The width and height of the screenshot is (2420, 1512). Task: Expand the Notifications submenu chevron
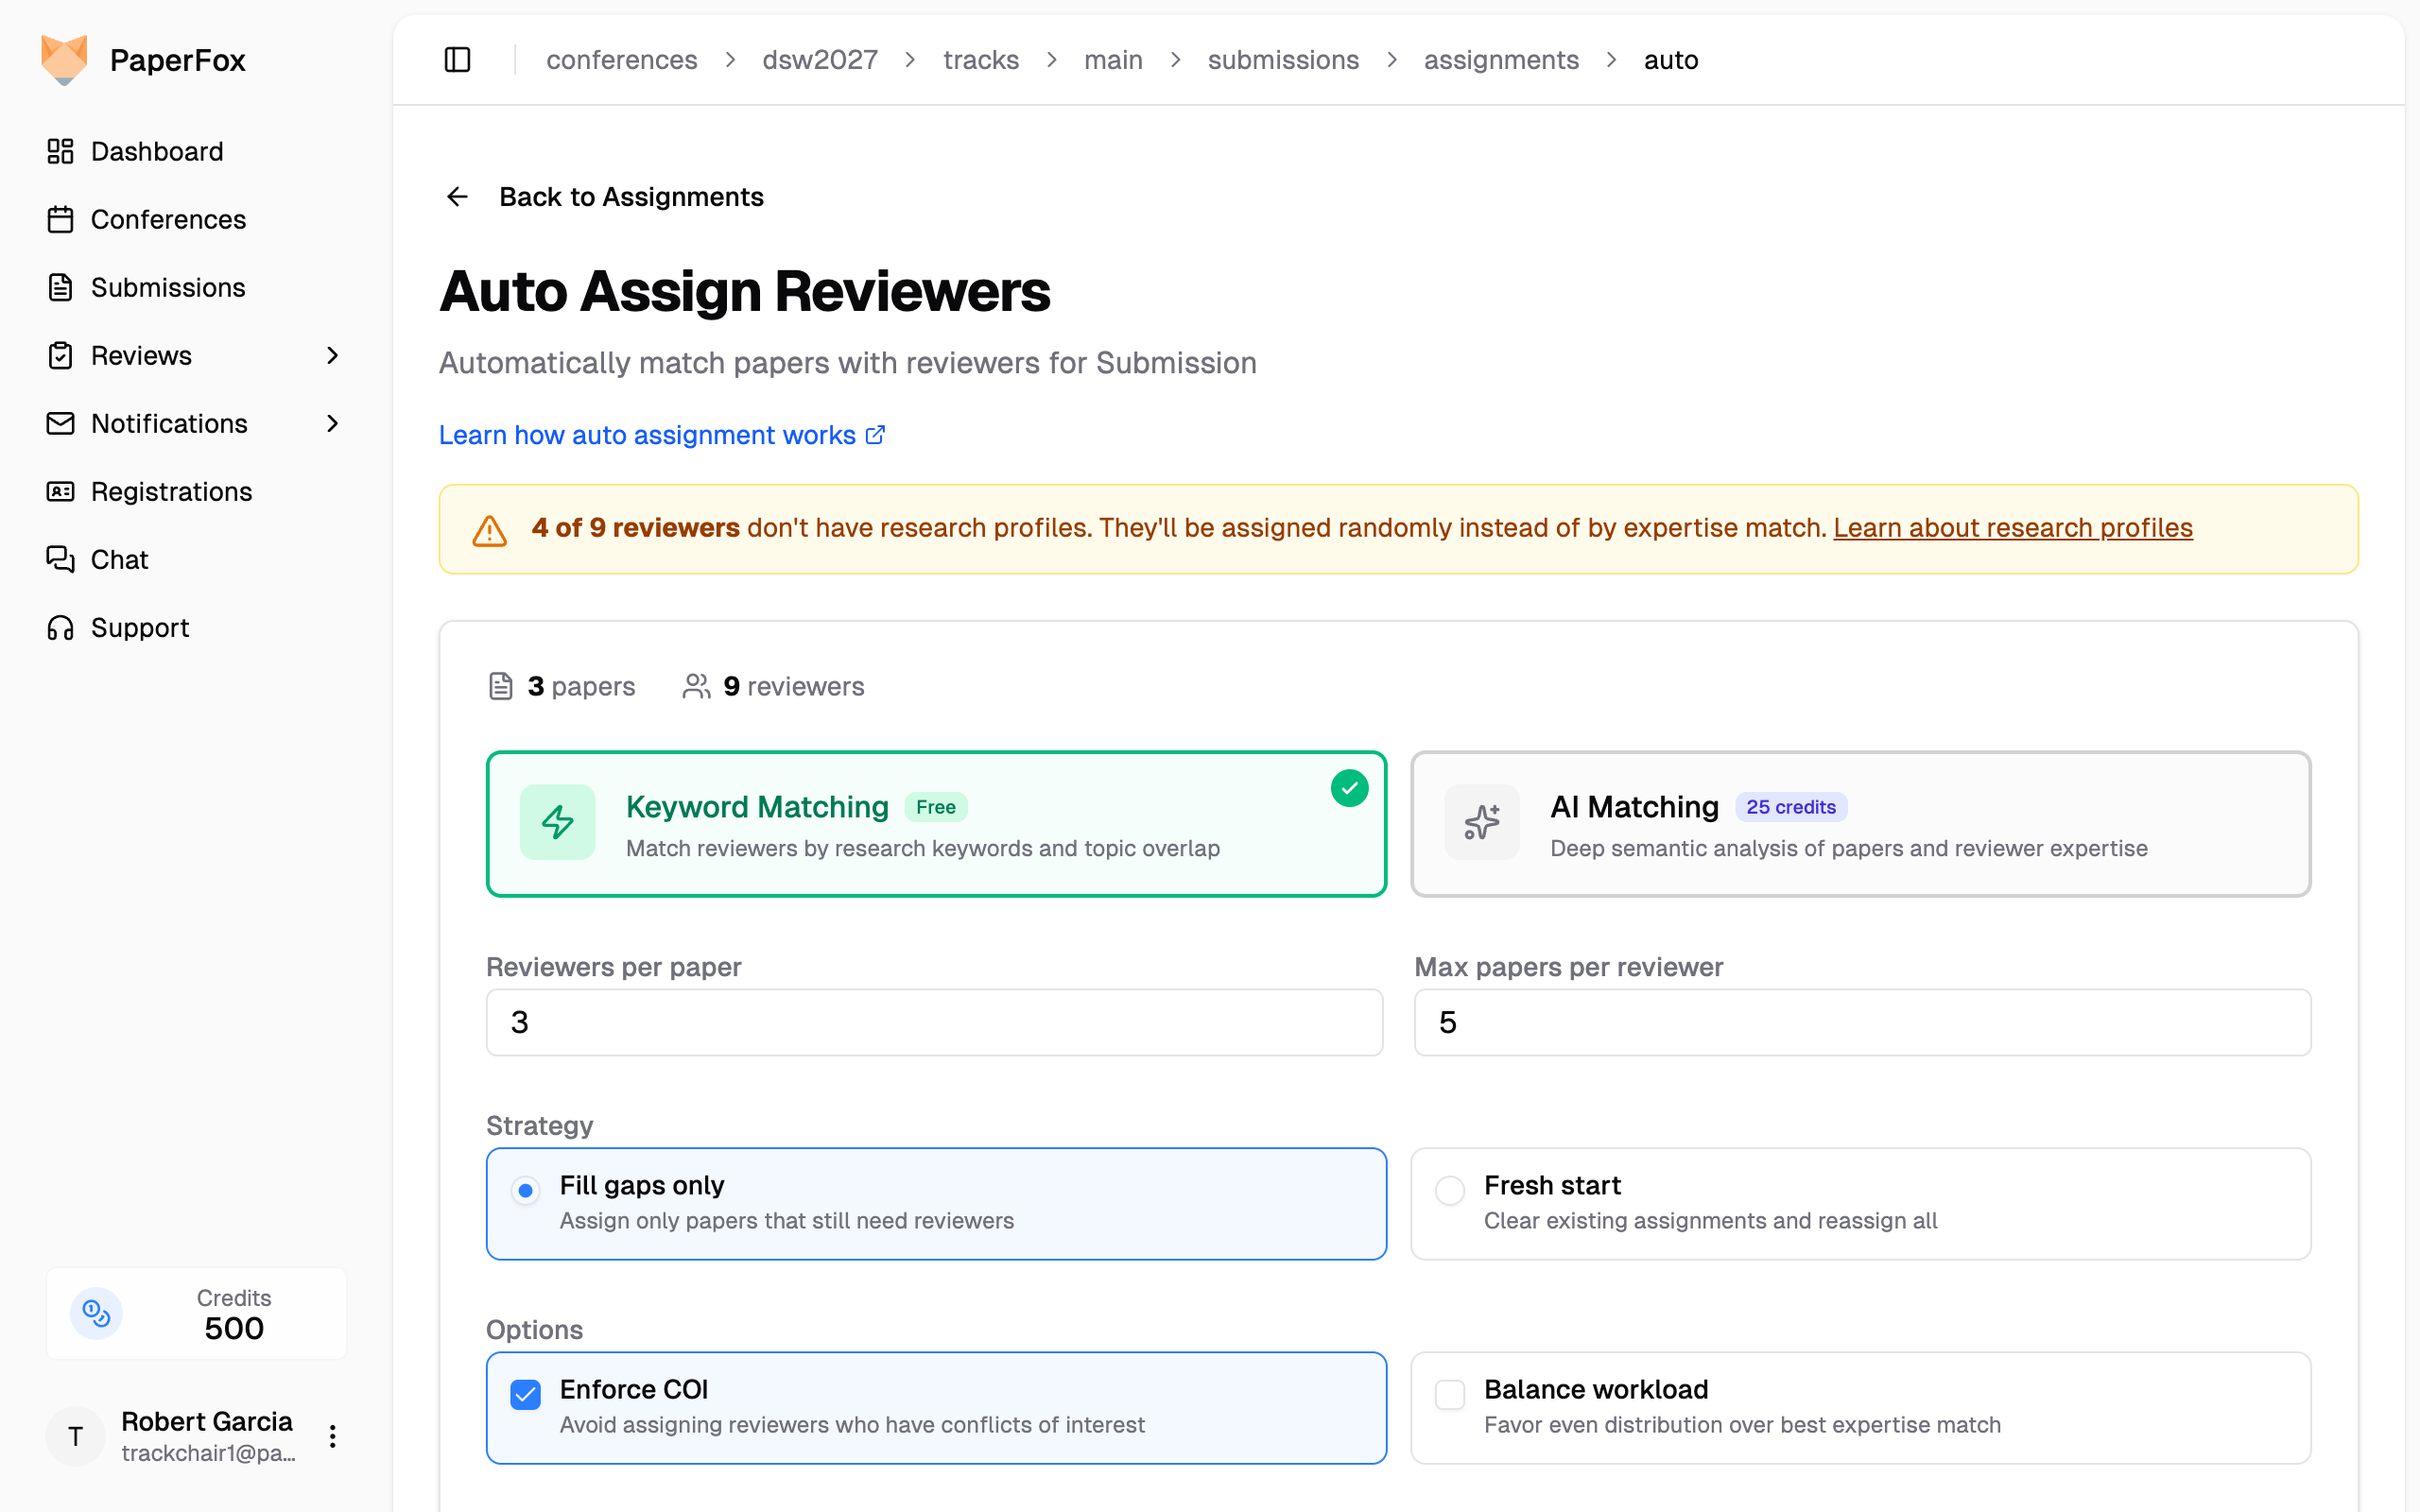[333, 424]
